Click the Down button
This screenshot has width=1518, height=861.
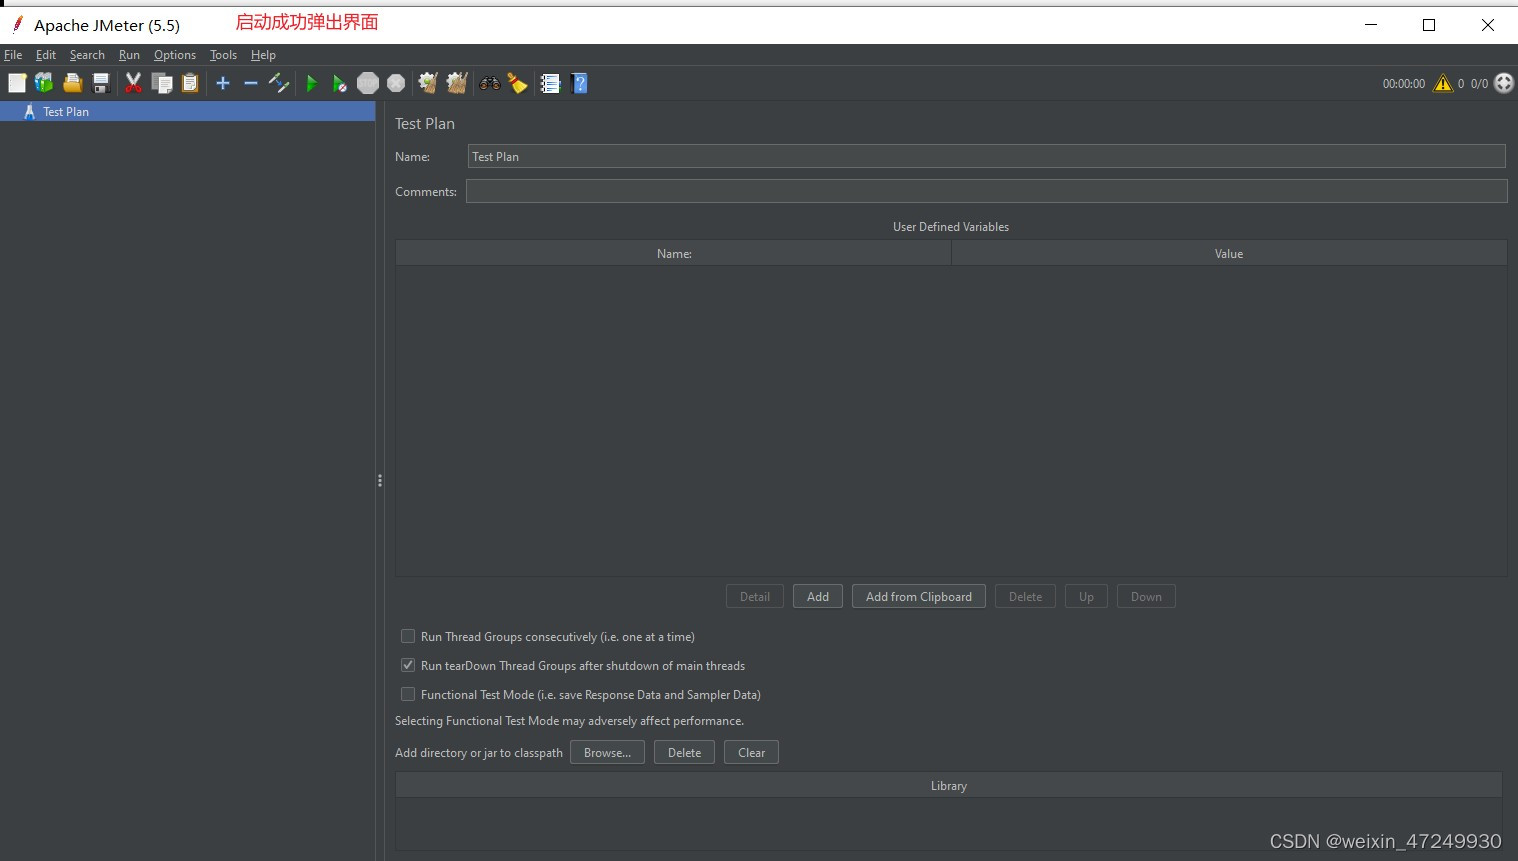pos(1146,597)
